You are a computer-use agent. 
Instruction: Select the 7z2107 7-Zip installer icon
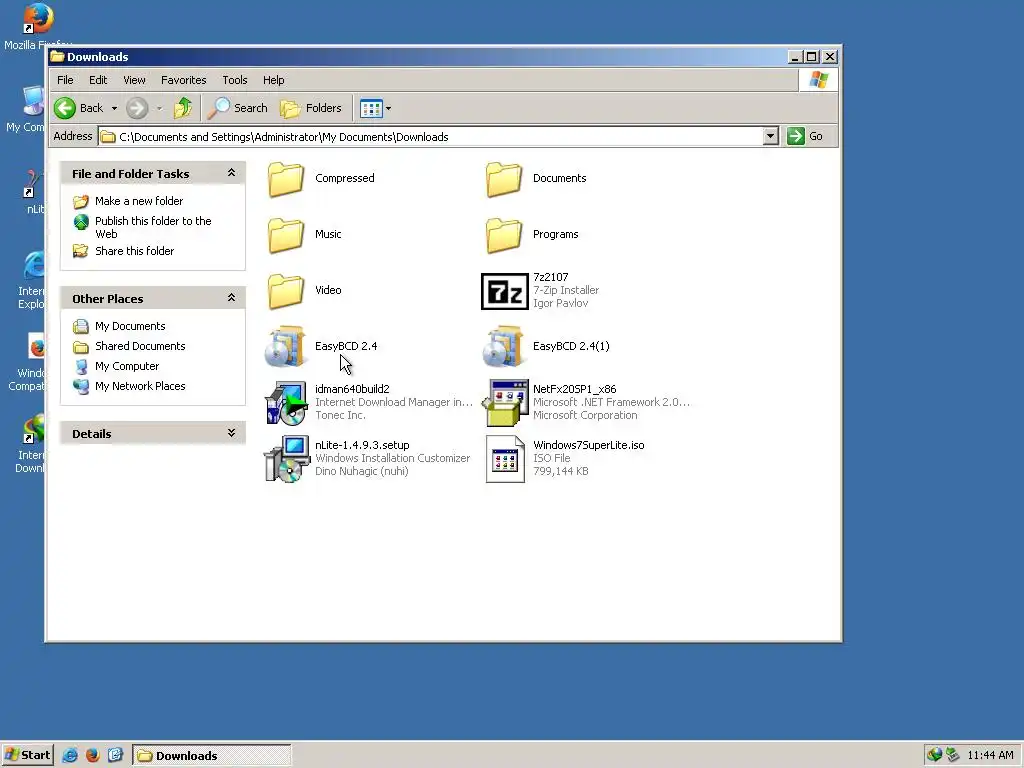coord(504,291)
